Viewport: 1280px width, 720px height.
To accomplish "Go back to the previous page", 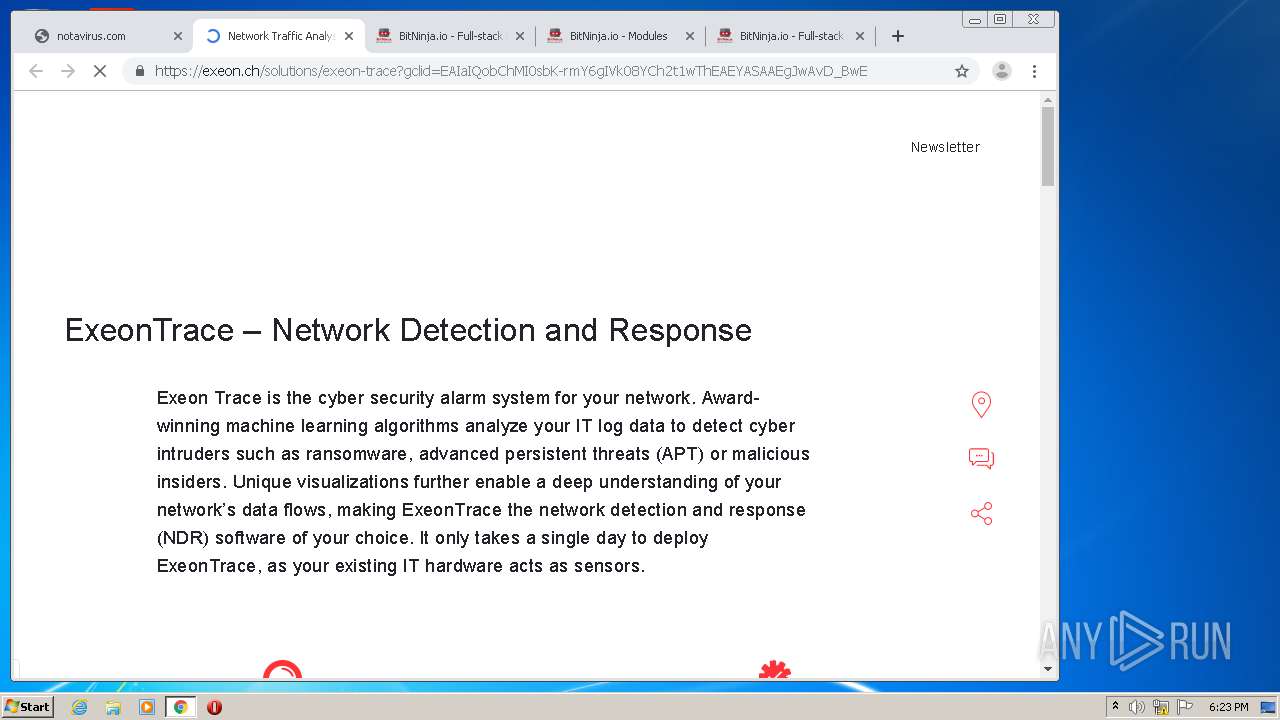I will coord(36,71).
